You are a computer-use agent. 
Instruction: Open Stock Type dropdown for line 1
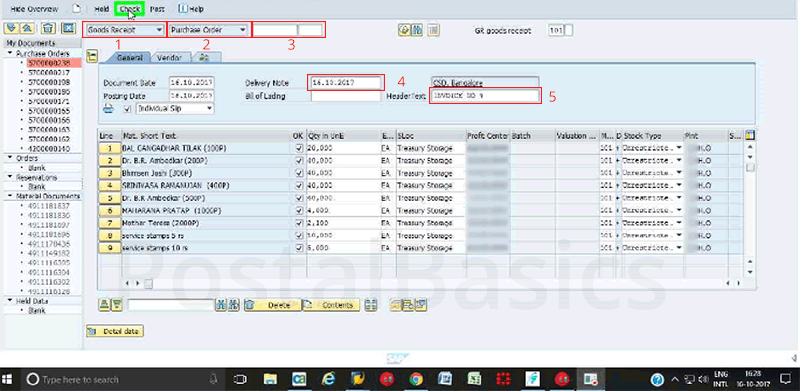pos(679,148)
